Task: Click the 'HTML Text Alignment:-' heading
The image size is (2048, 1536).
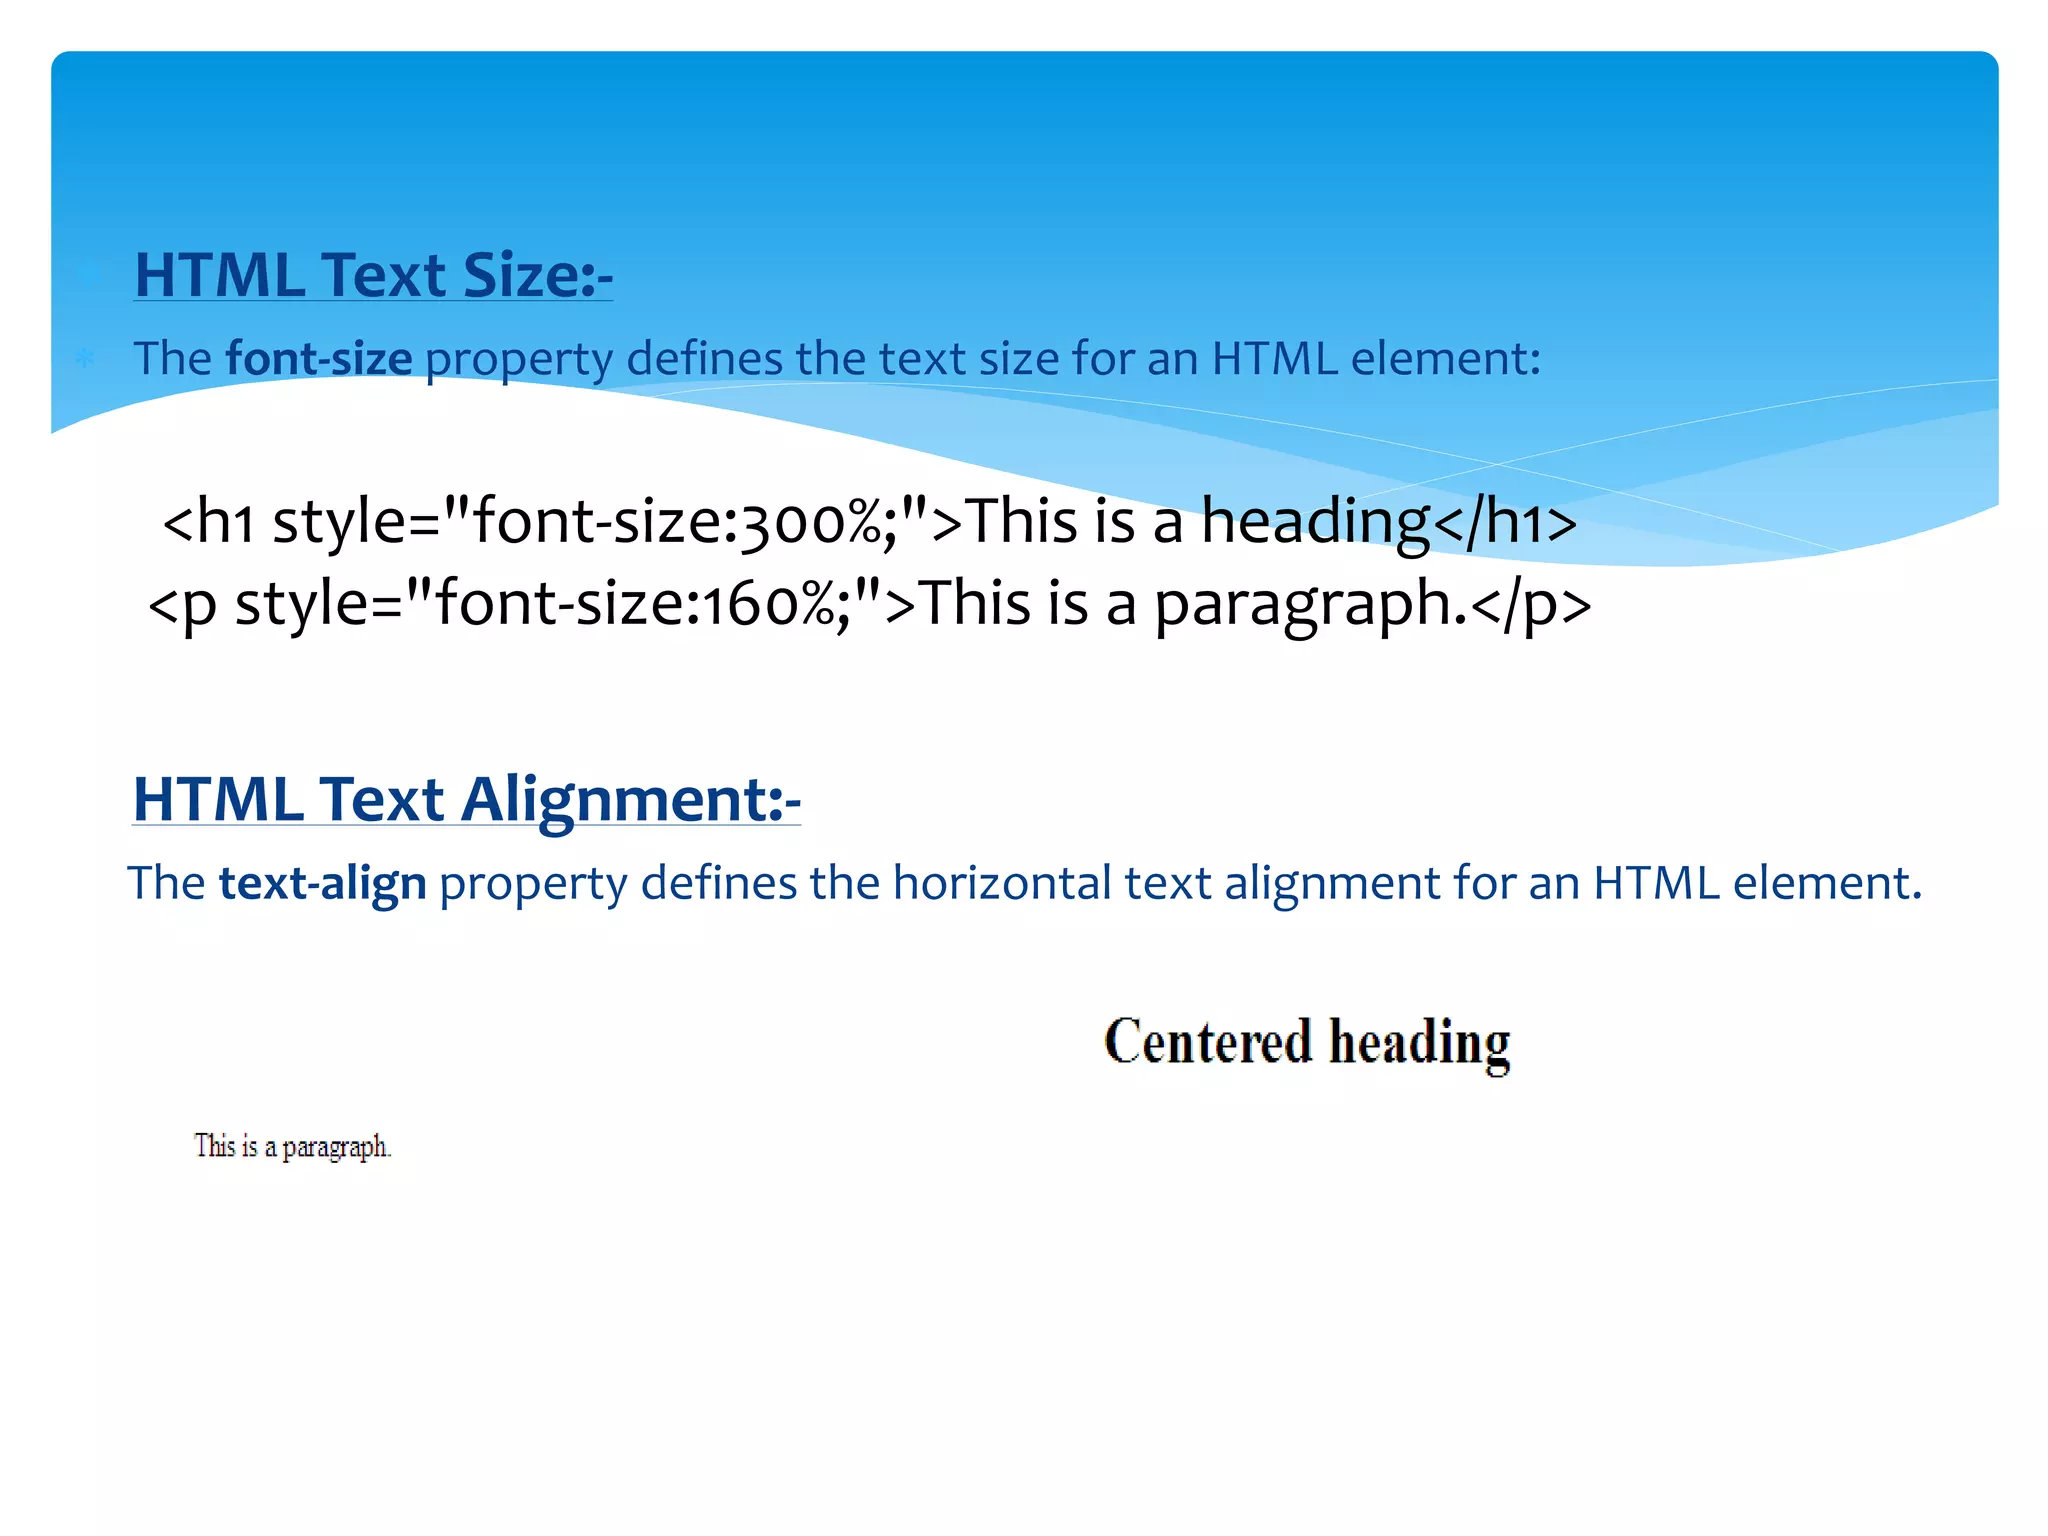Action: tap(467, 800)
